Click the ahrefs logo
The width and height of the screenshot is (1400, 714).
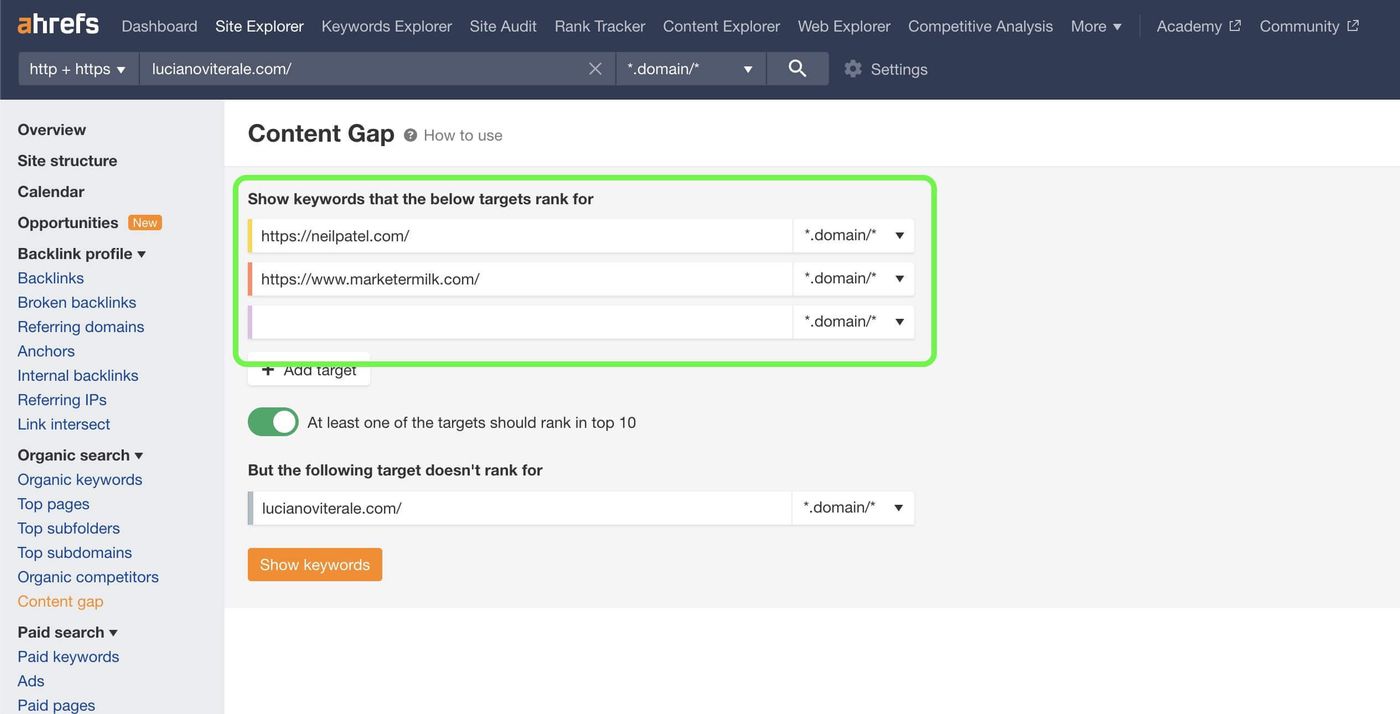(x=58, y=24)
